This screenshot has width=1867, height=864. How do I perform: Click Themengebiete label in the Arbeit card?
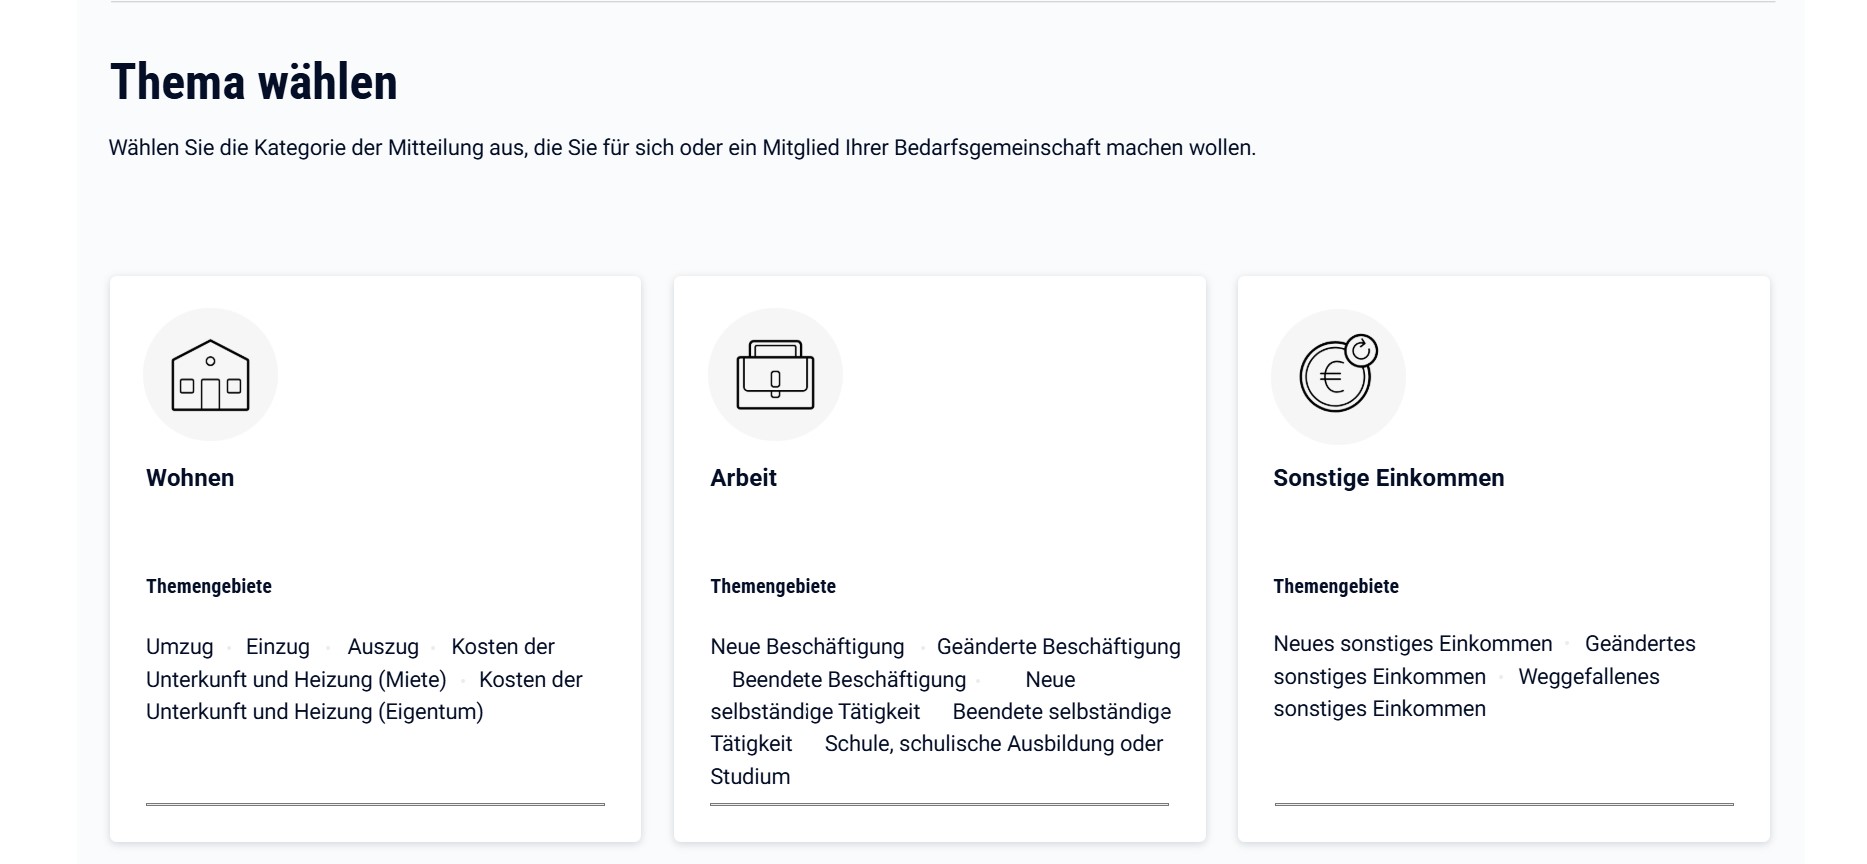point(773,586)
